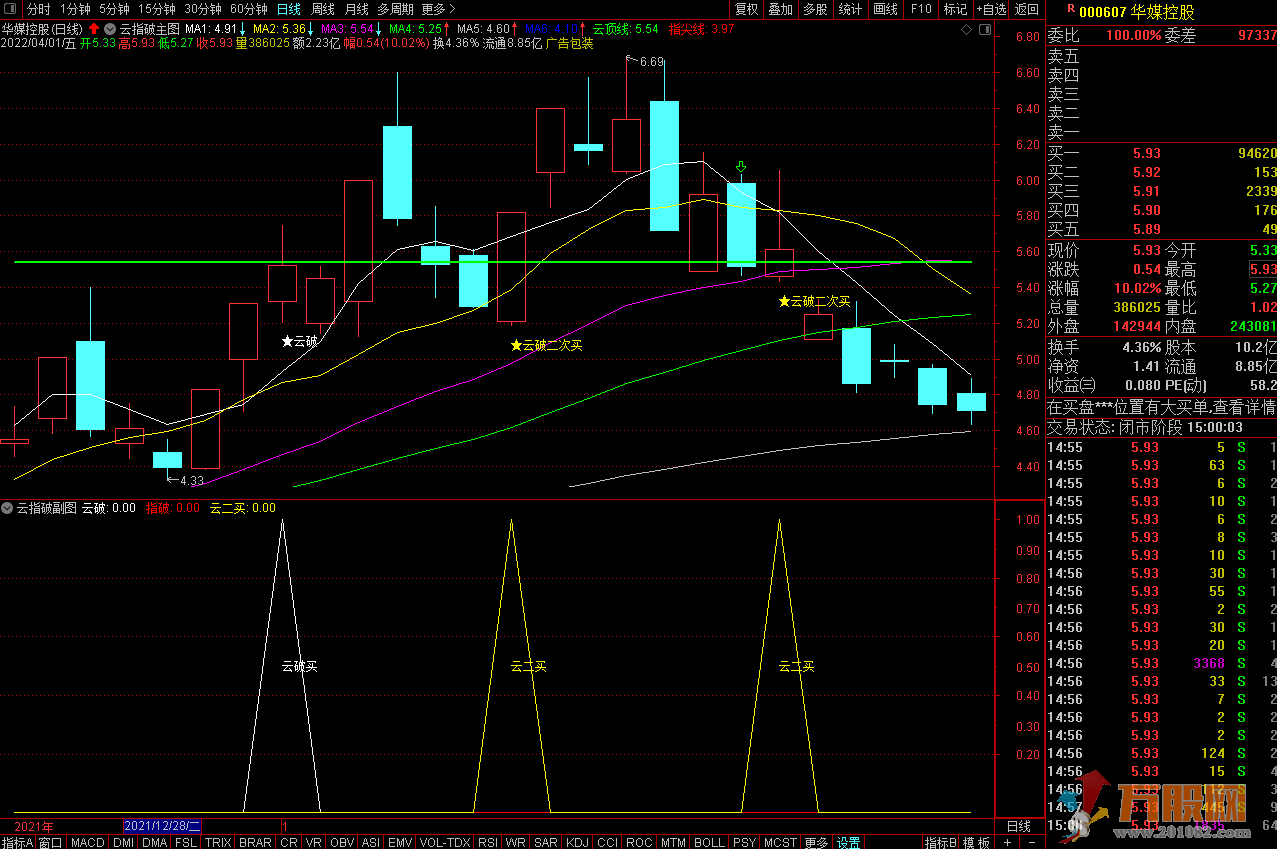
Task: Open the 云指破主图 indicator dropdown arrow
Action: (110, 29)
